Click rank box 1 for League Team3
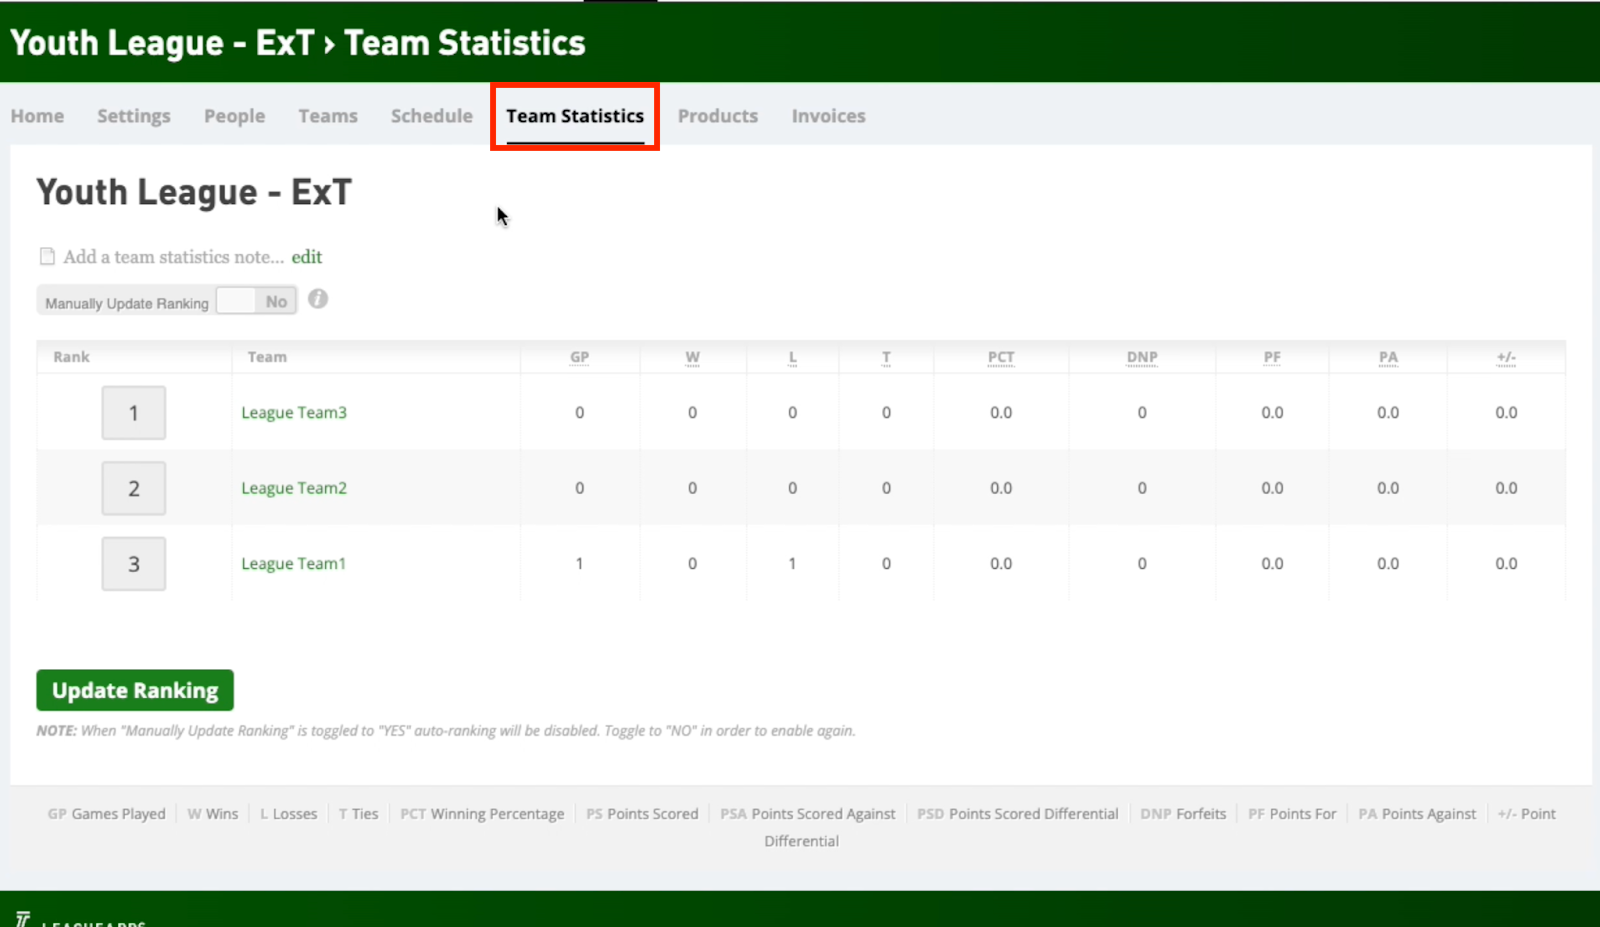Screen dimensions: 1600x927 [134, 413]
